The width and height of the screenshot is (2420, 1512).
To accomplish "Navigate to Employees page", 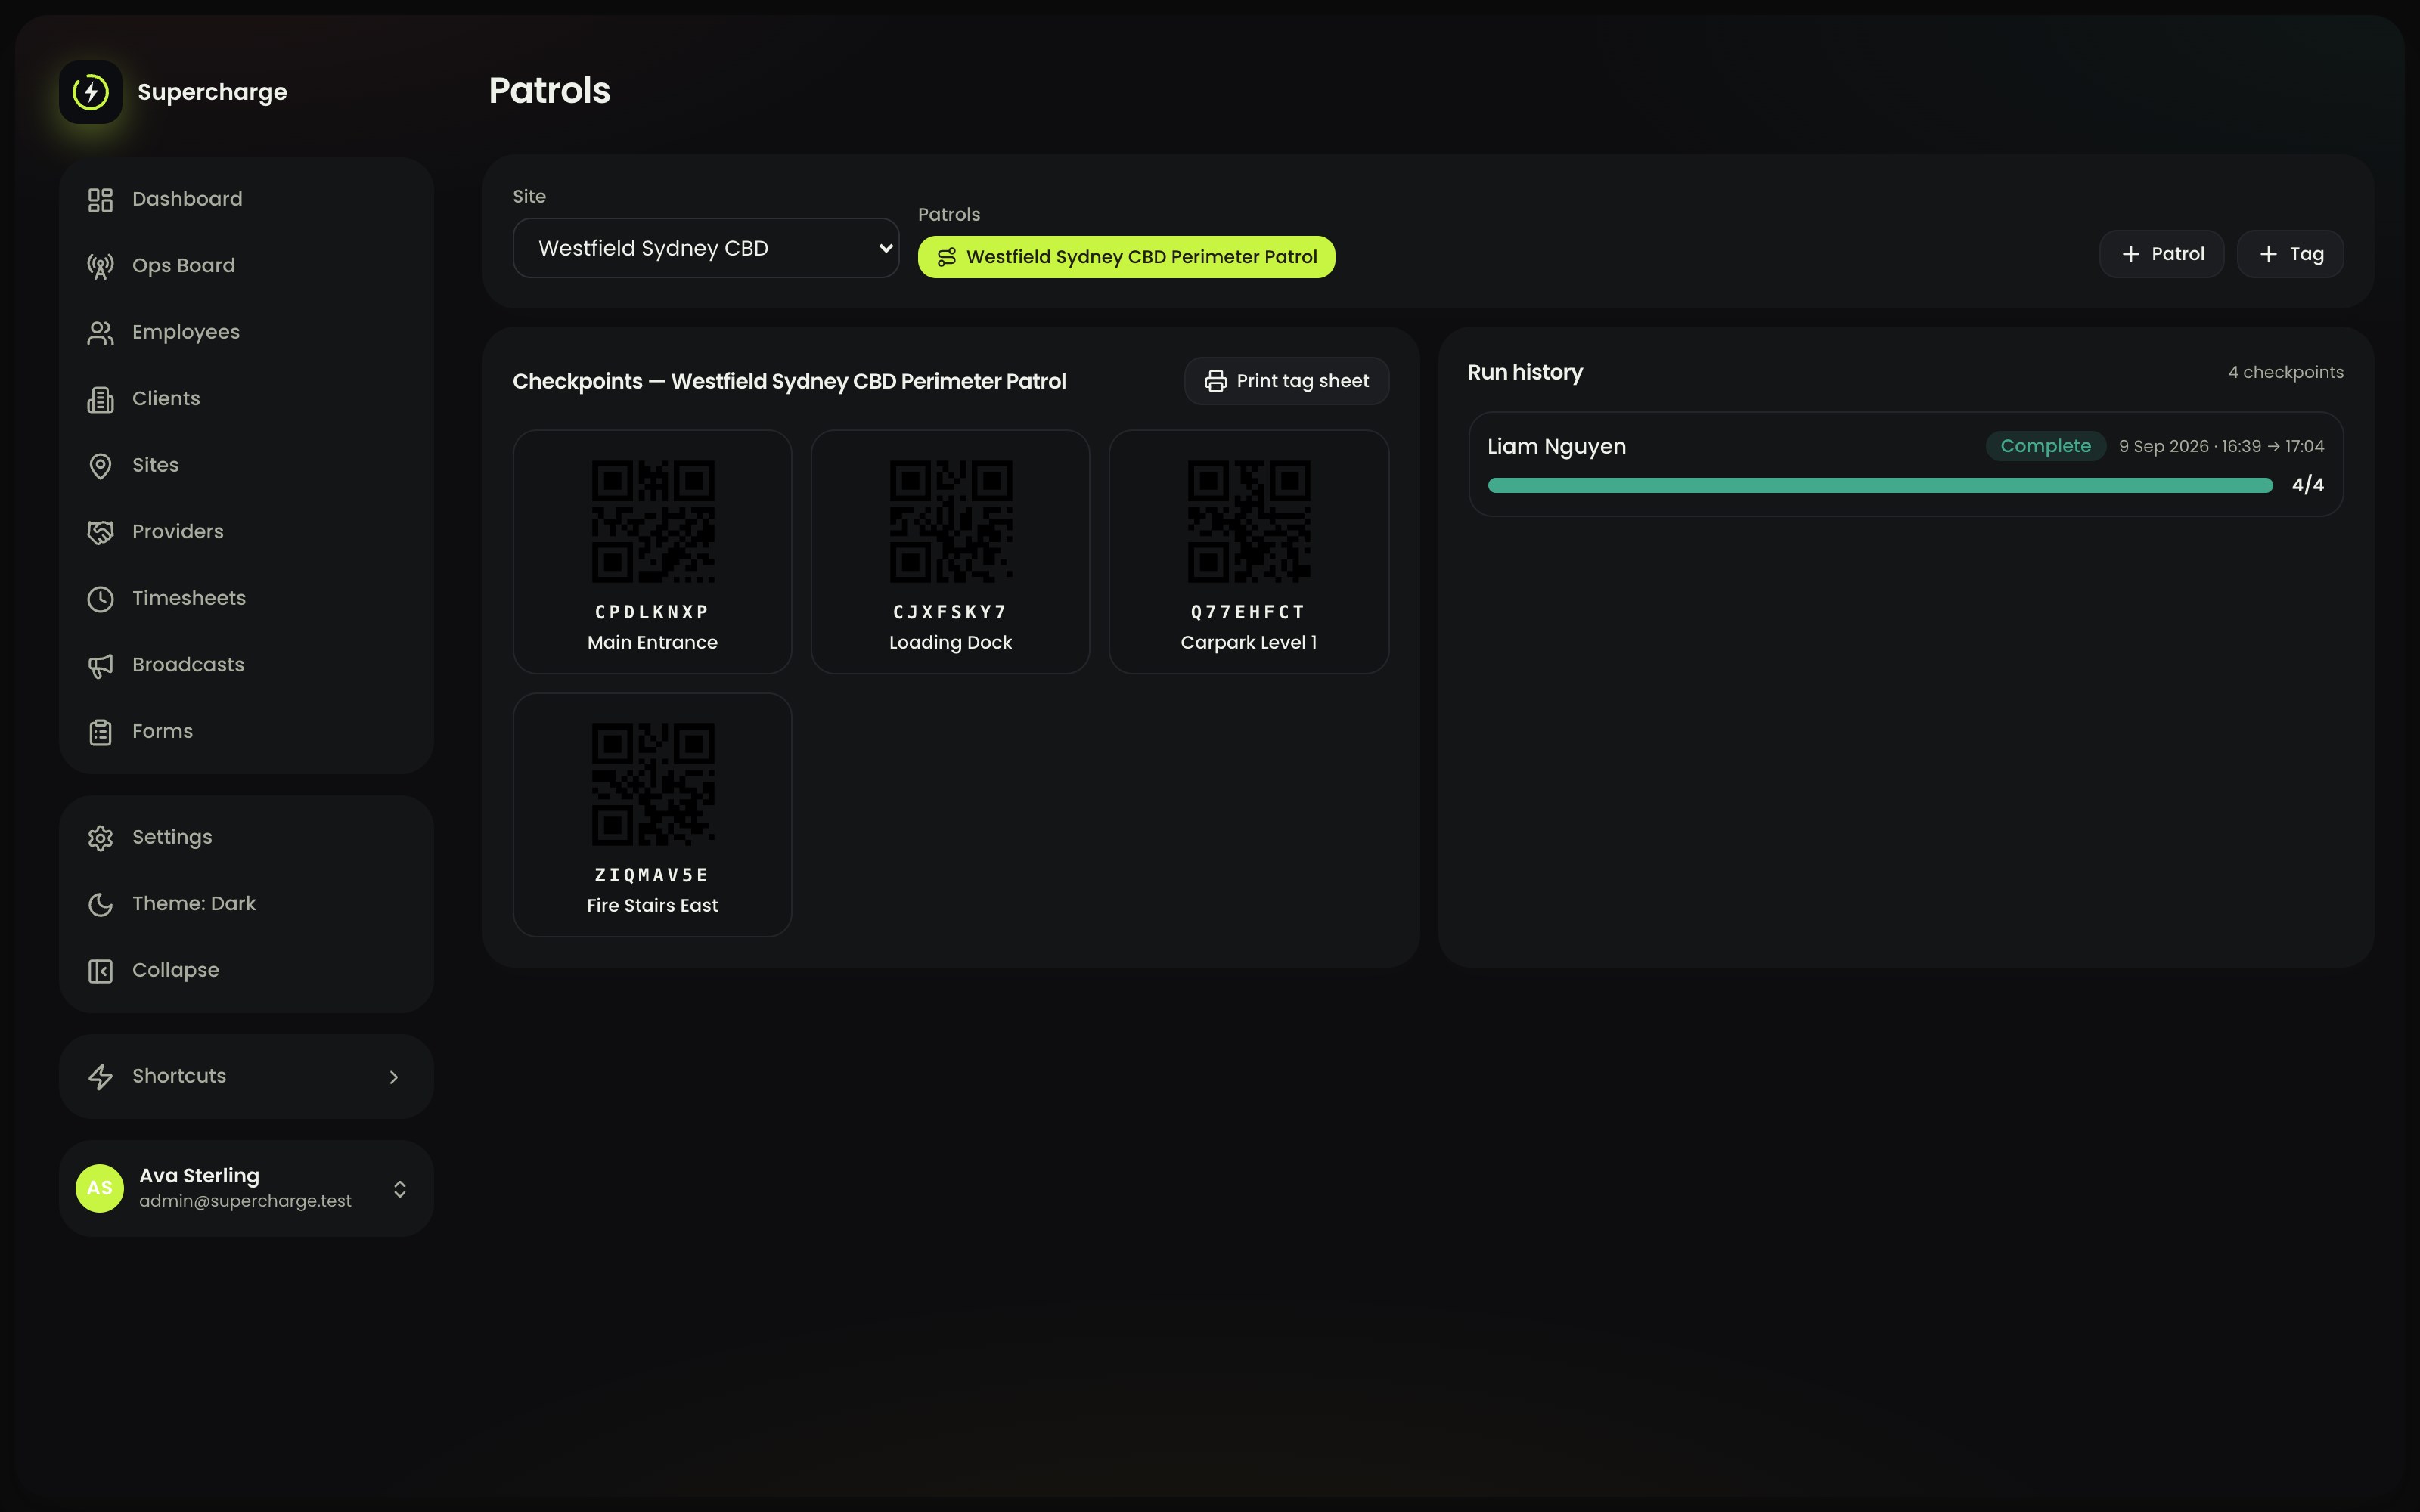I will [246, 332].
